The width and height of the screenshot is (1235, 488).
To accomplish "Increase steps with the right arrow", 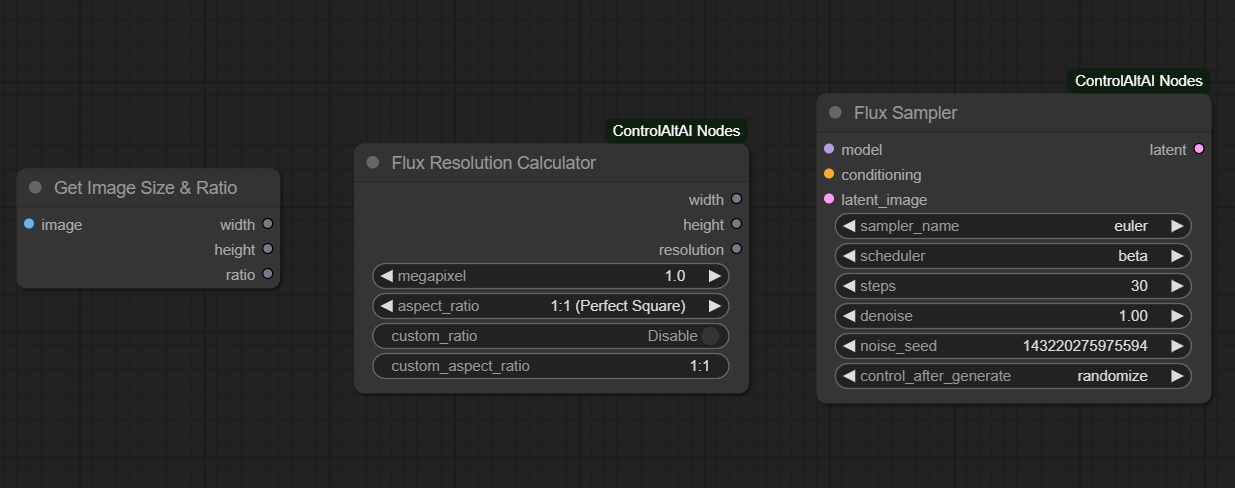I will [1177, 286].
